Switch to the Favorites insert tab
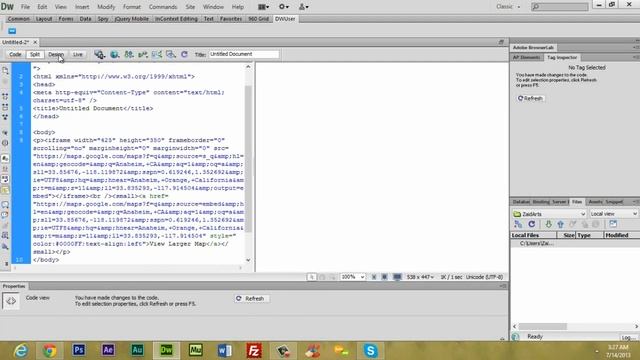The height and width of the screenshot is (360, 640). point(231,19)
